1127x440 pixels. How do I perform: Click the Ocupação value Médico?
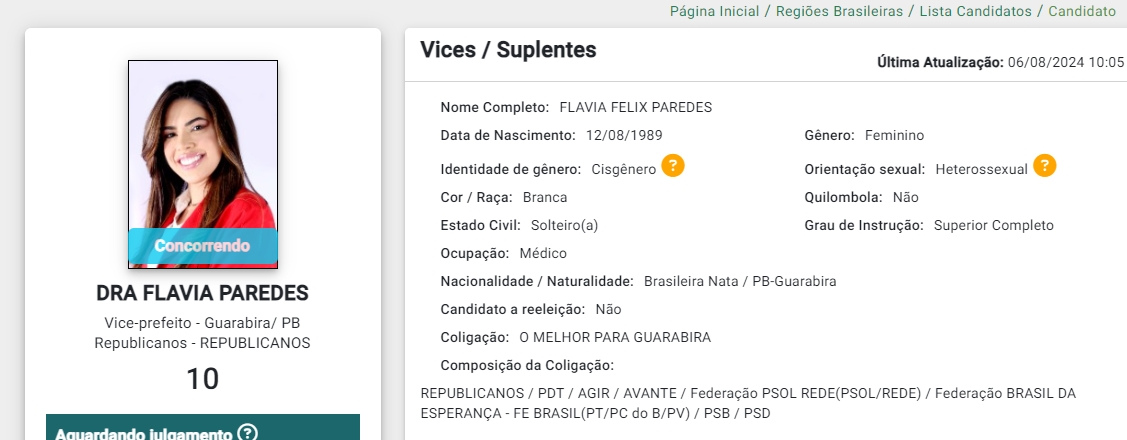pos(543,253)
